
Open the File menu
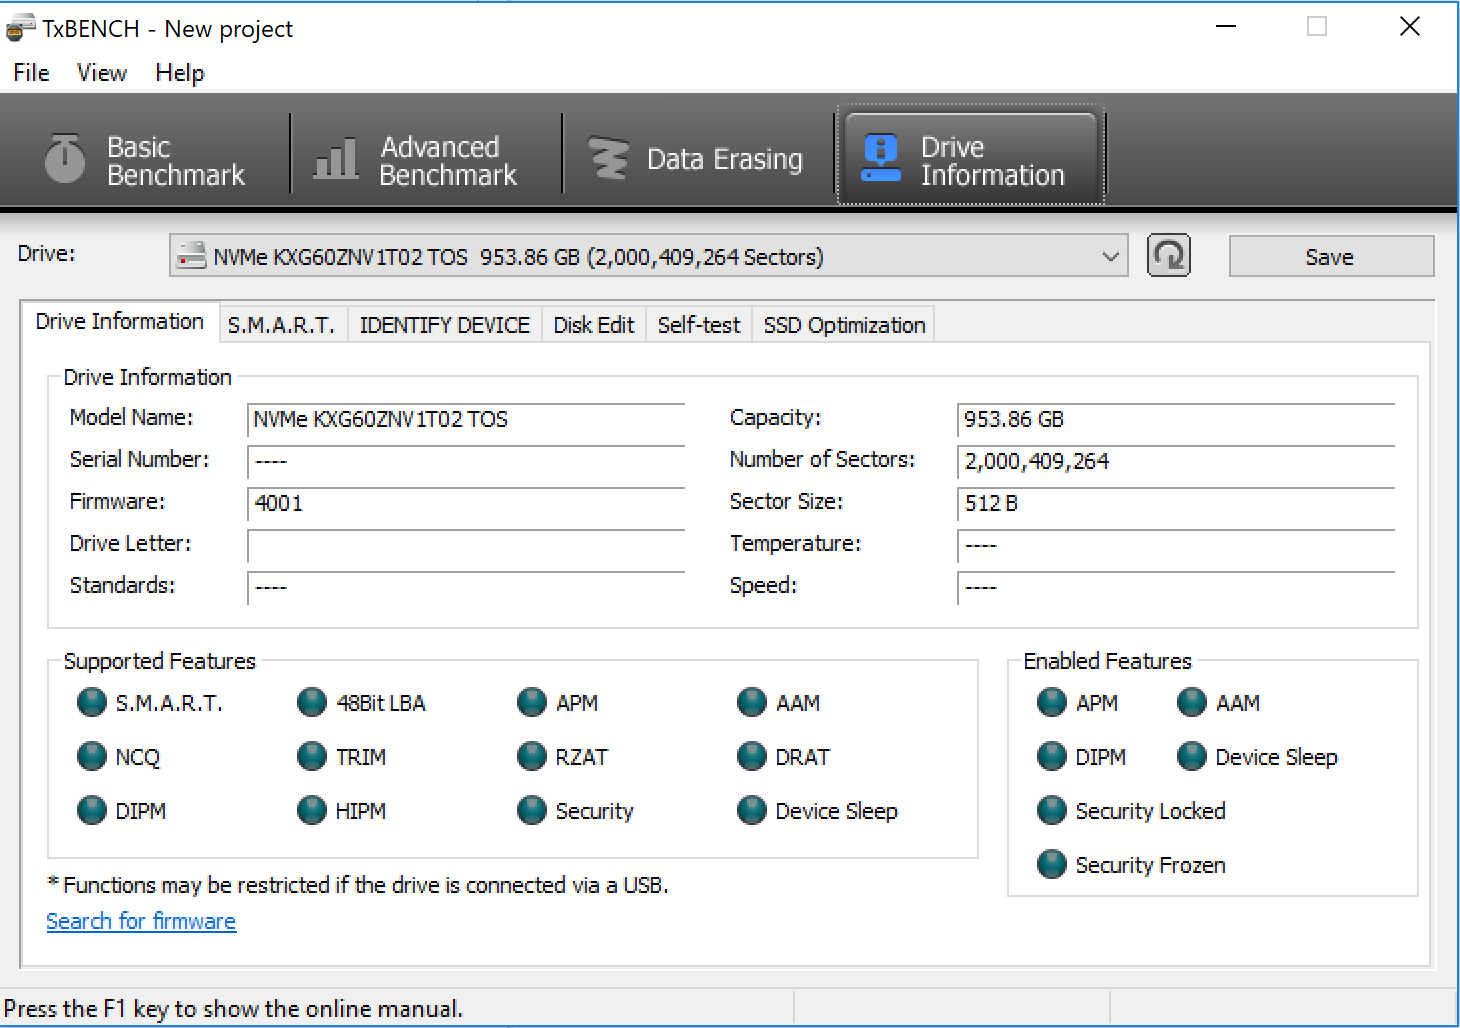click(x=31, y=73)
